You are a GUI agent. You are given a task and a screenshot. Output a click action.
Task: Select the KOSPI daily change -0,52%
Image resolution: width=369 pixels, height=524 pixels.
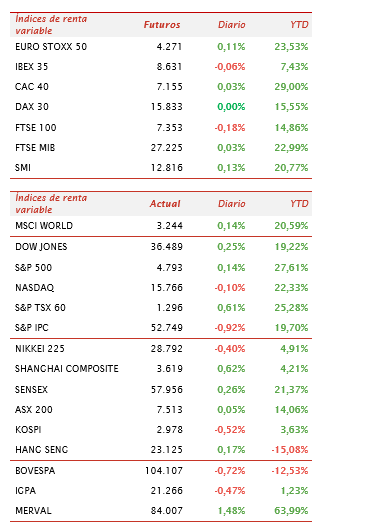point(230,430)
